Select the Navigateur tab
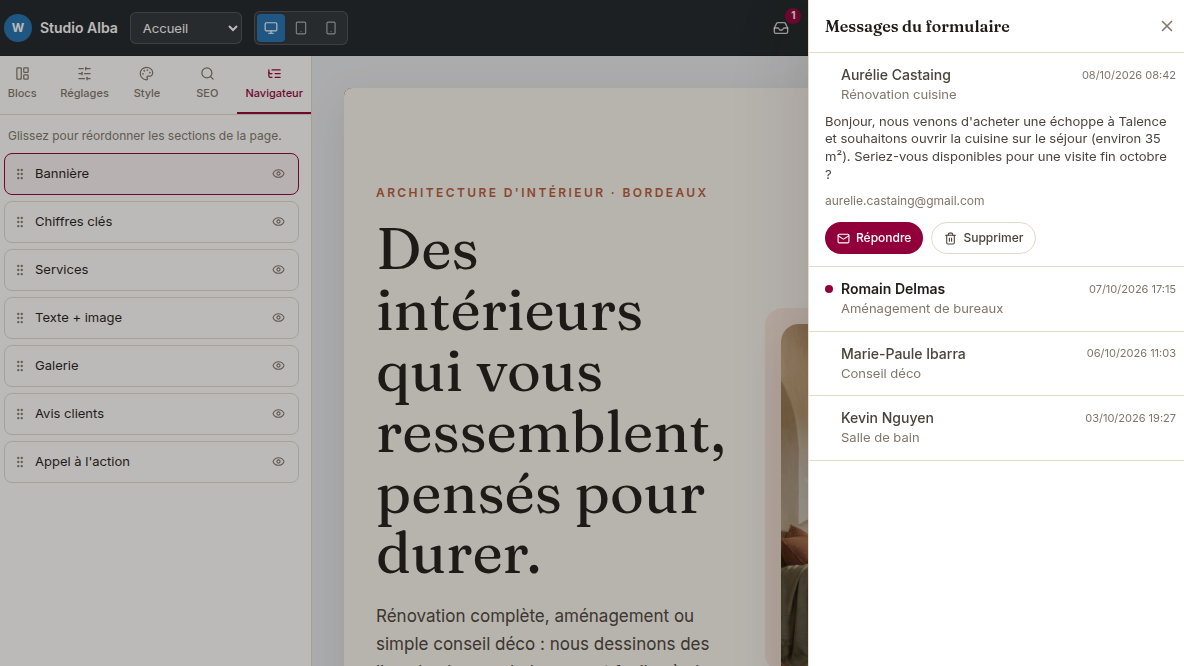 [274, 84]
